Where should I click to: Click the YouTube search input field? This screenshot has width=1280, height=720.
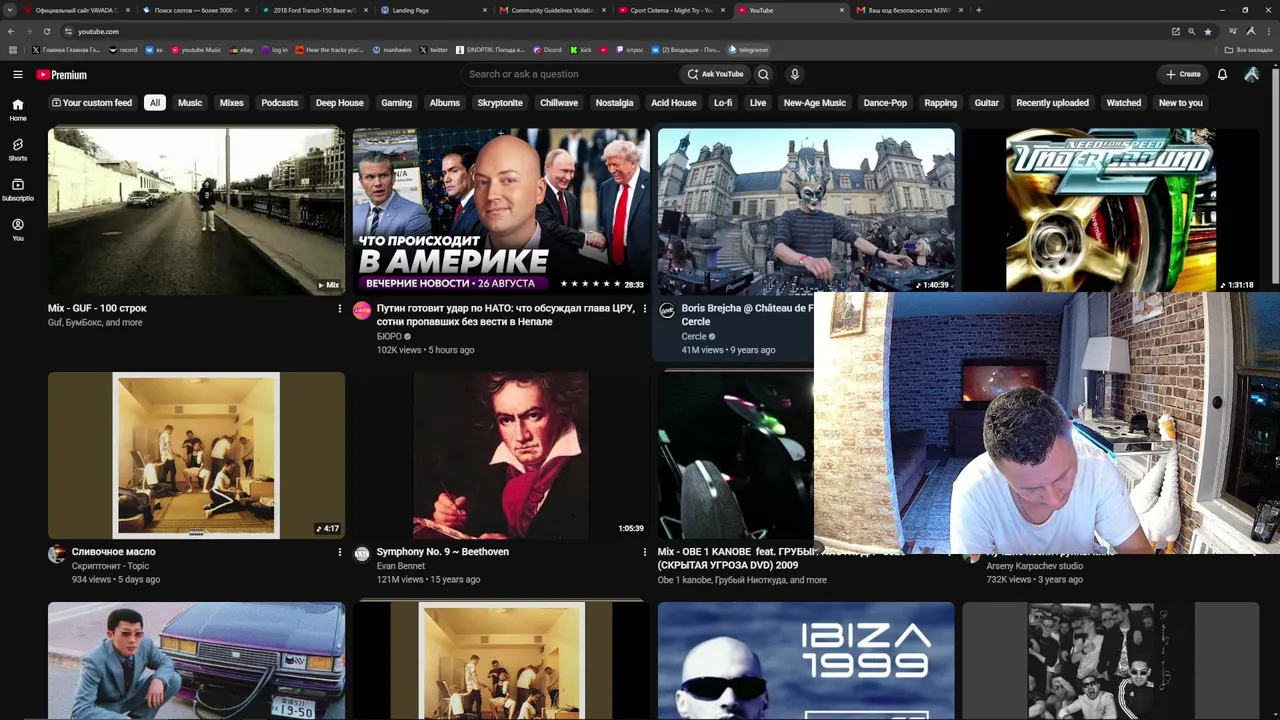tap(570, 74)
